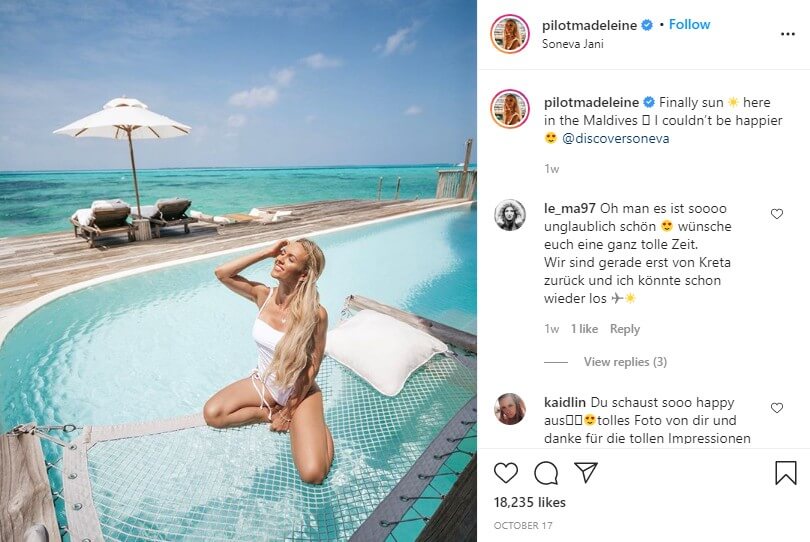Open kaidlin profile picture

(510, 409)
